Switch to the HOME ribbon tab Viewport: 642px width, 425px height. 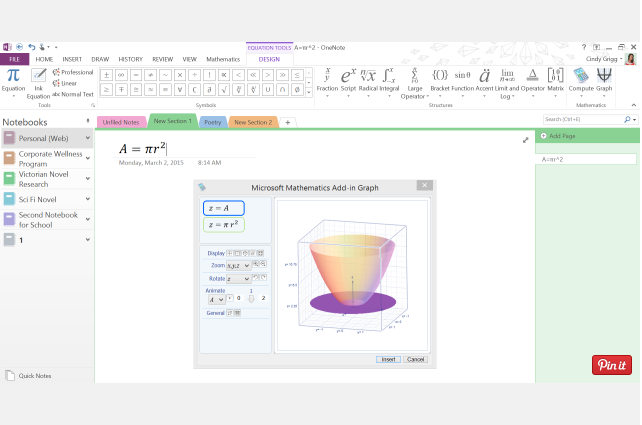click(44, 59)
